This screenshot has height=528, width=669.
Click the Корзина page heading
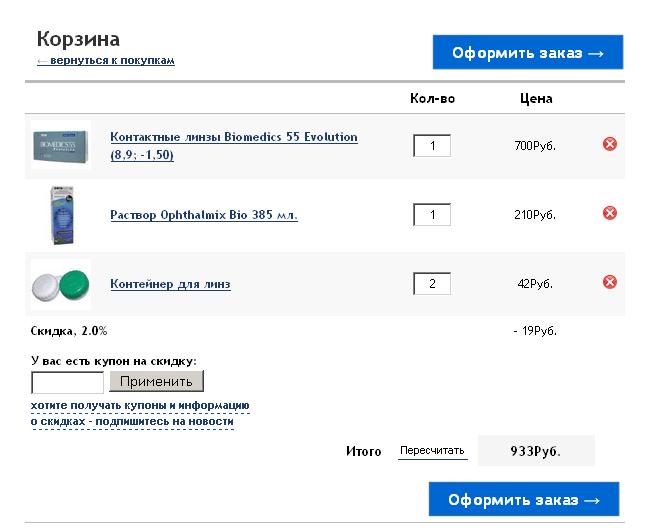coord(78,39)
